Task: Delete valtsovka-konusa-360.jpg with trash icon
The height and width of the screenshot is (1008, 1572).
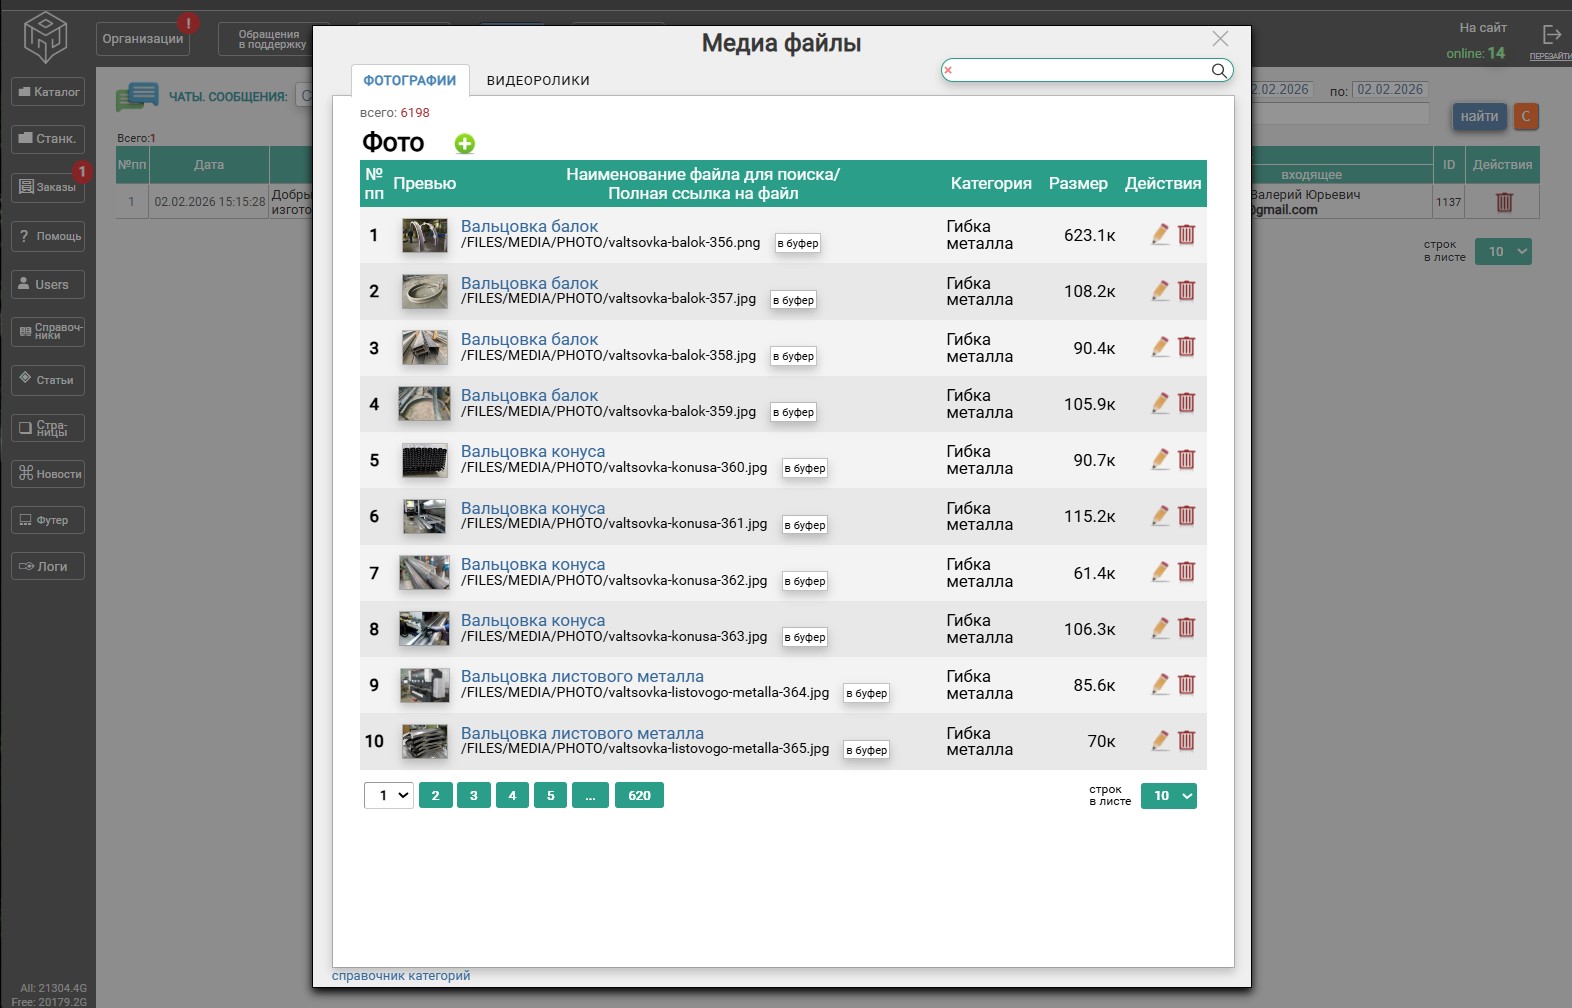Action: tap(1187, 460)
